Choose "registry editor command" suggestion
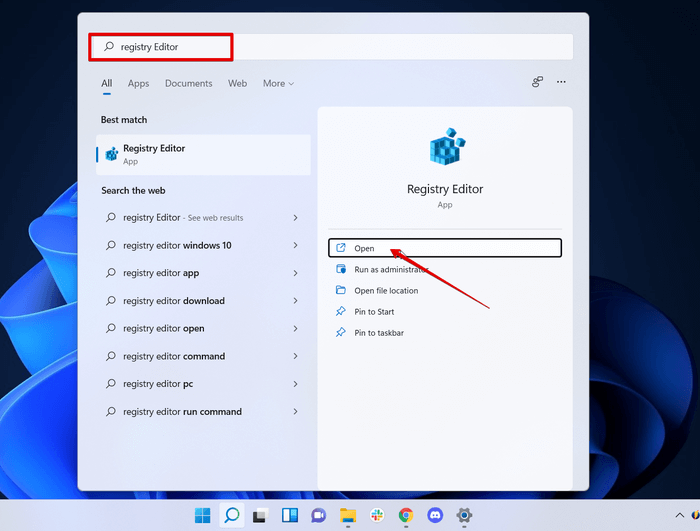Viewport: 700px width, 531px height. (x=174, y=356)
